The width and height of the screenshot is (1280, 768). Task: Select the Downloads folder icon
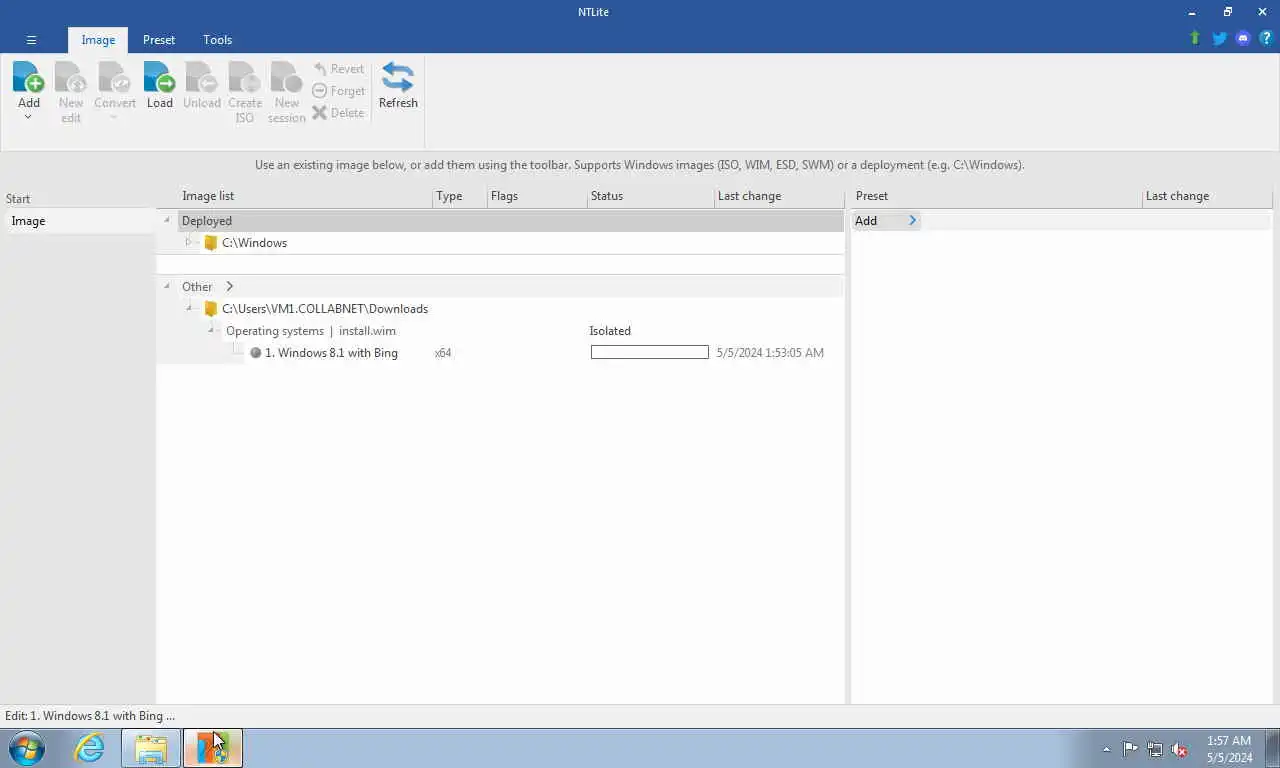click(211, 309)
